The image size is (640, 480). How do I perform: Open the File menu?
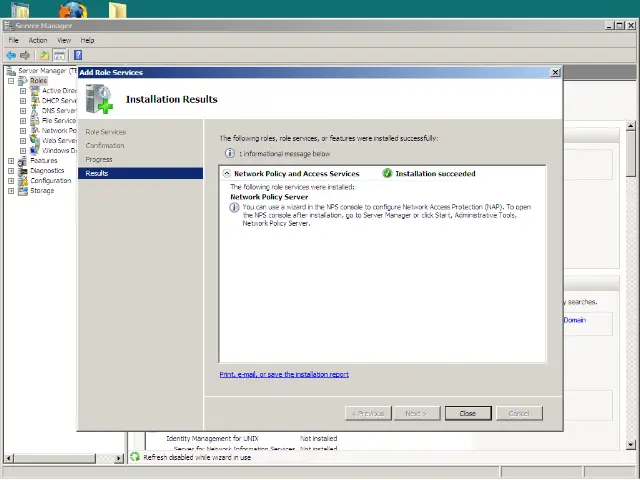click(x=13, y=40)
